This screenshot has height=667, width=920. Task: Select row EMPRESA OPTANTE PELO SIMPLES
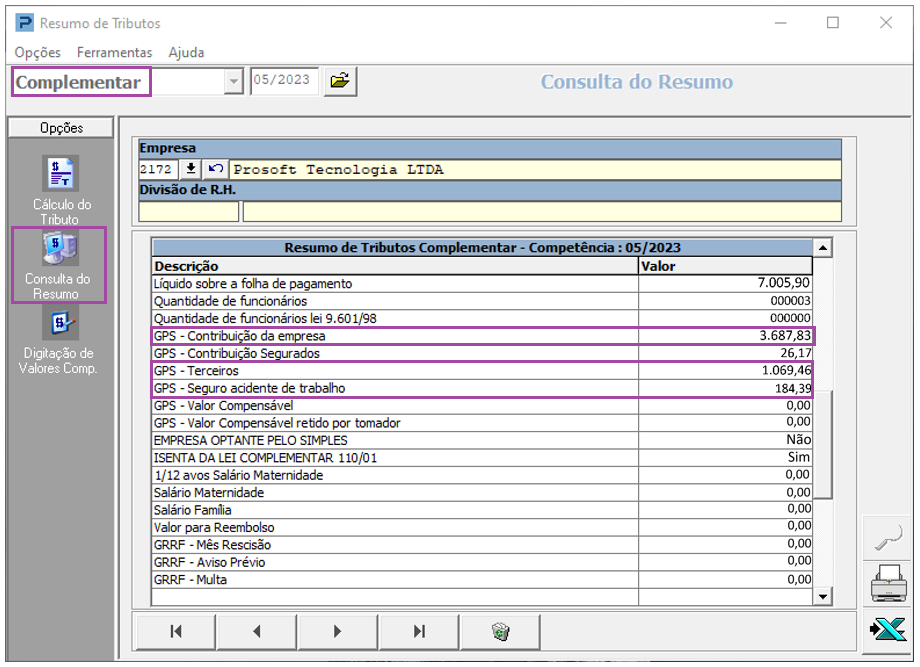482,441
